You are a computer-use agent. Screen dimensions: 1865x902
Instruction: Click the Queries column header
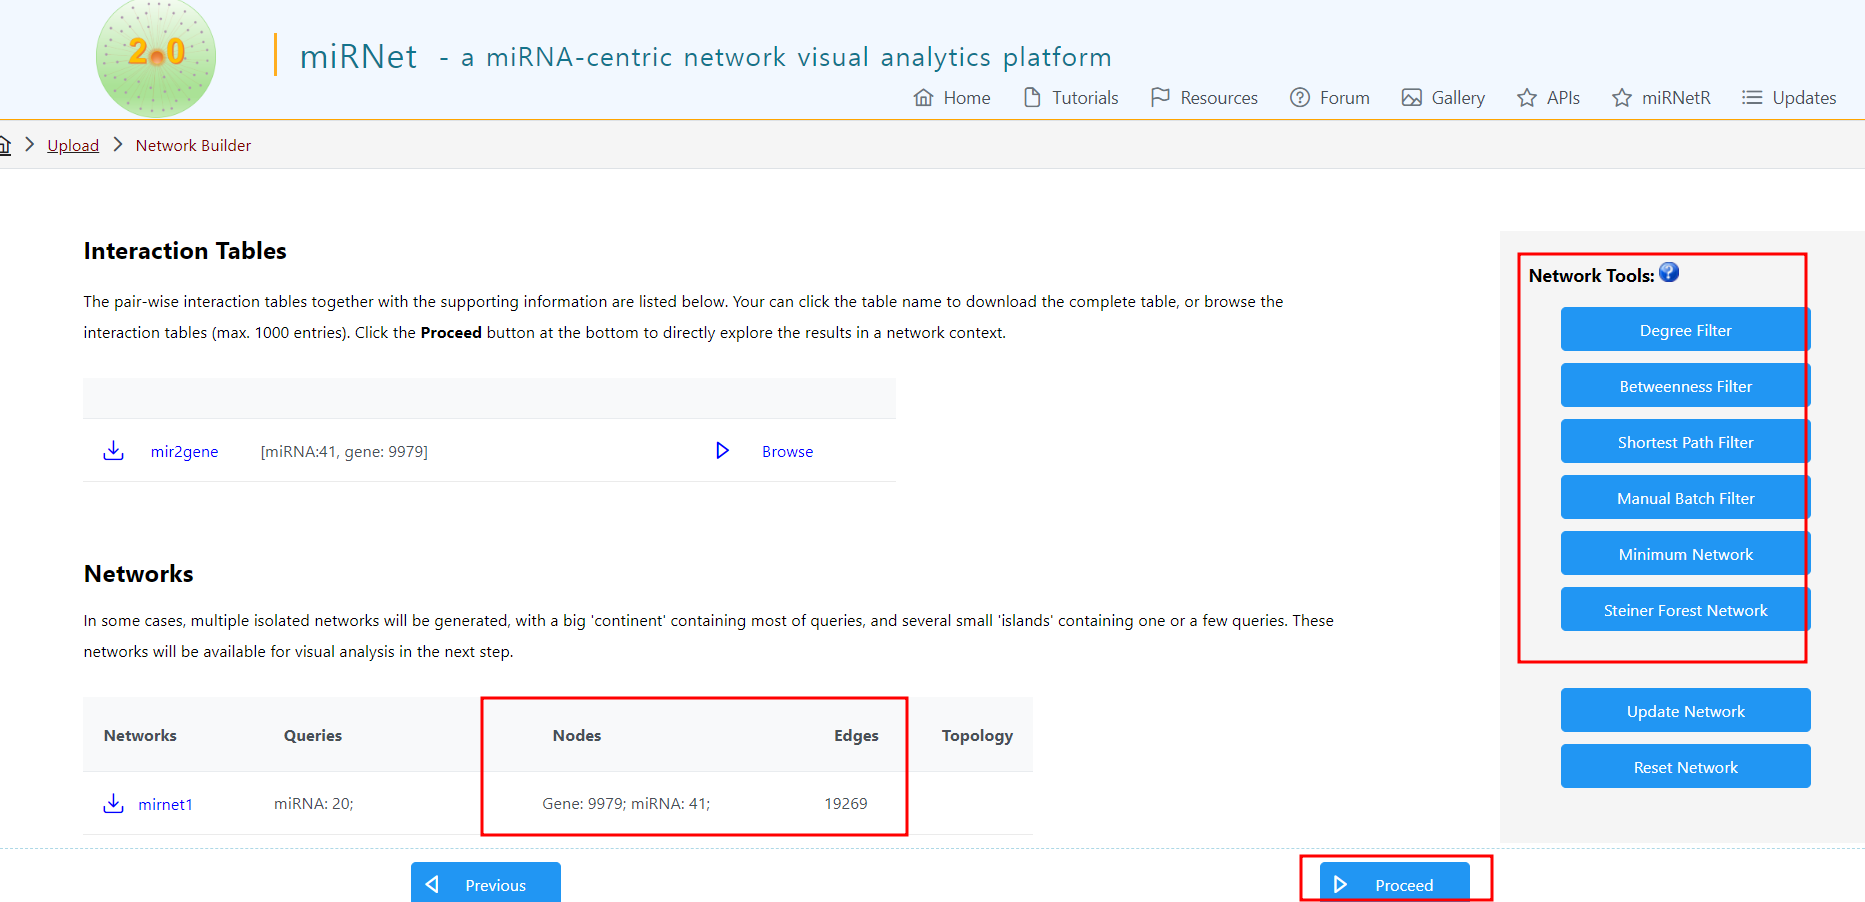tap(313, 735)
